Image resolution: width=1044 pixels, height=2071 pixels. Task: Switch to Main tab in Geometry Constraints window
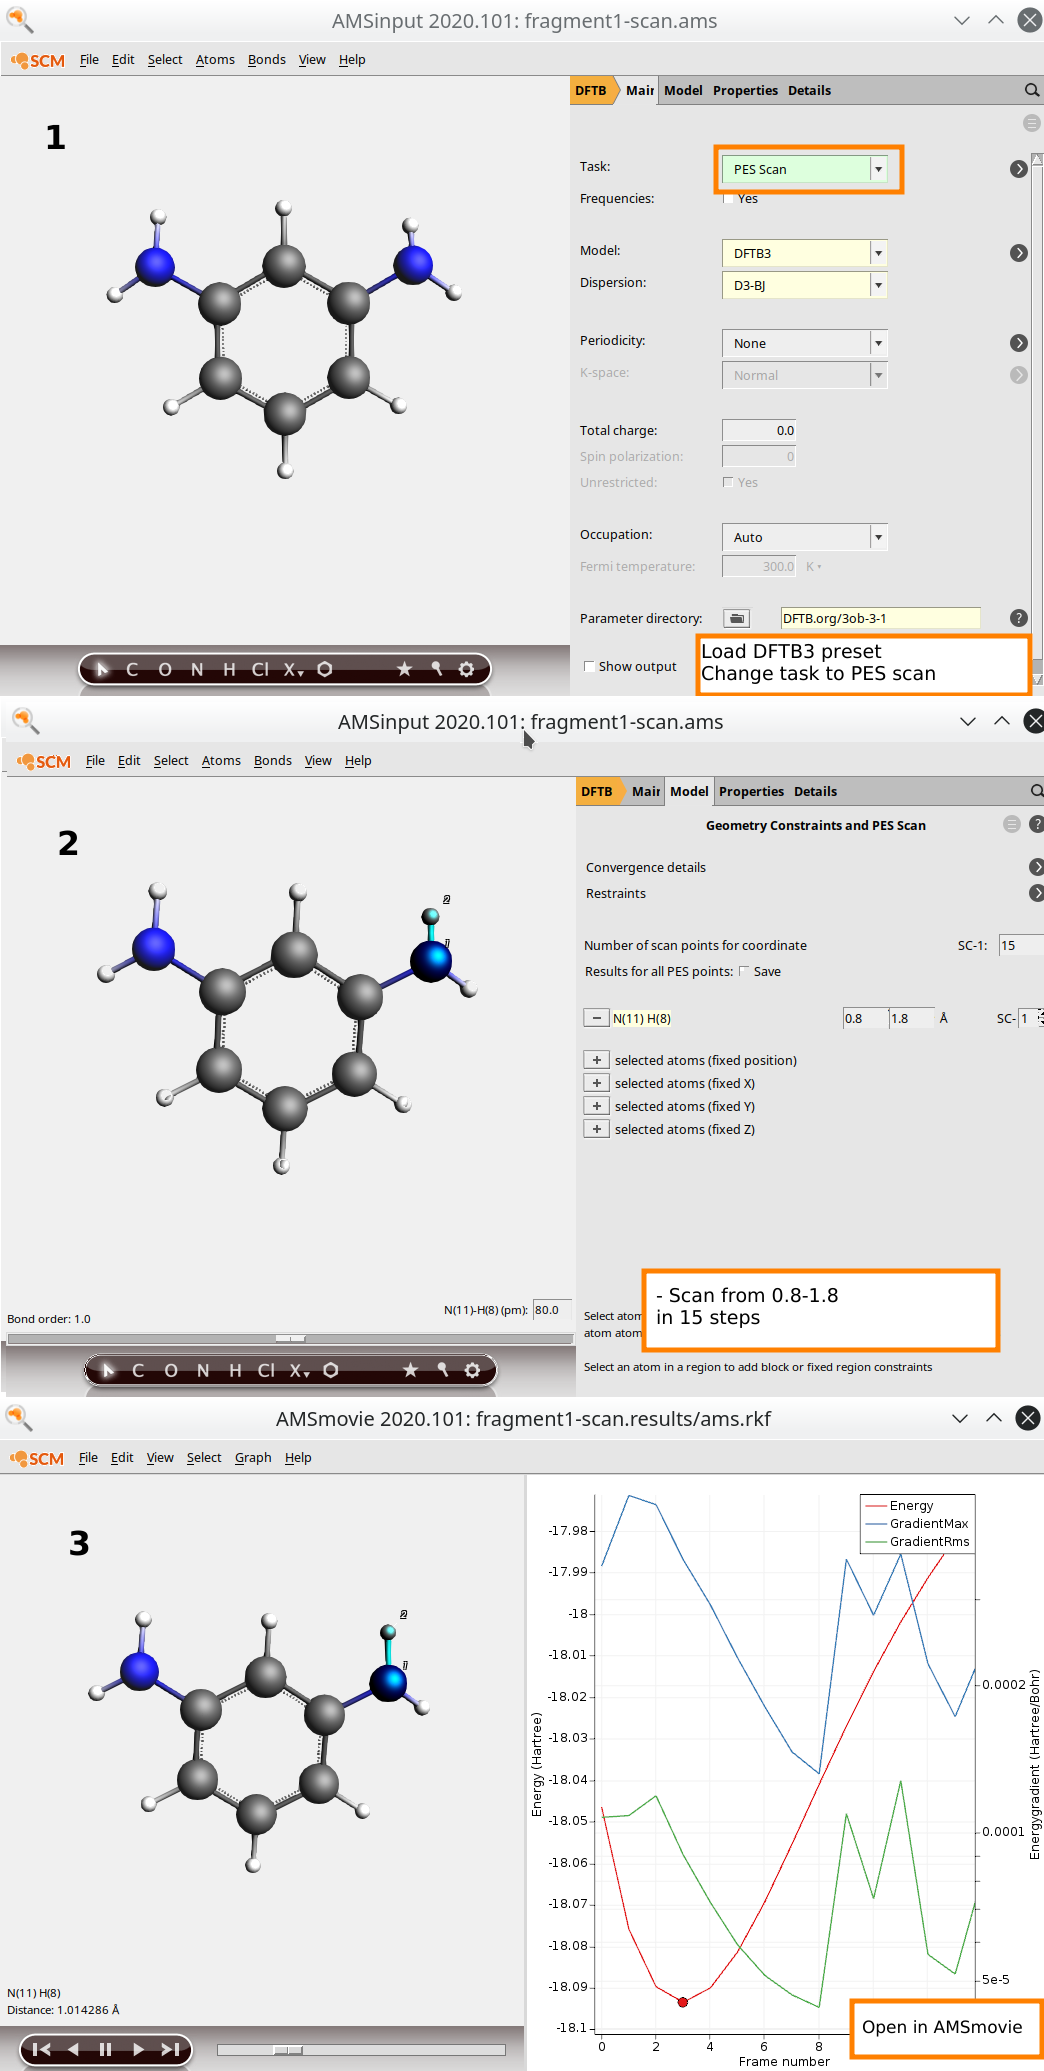coord(646,791)
